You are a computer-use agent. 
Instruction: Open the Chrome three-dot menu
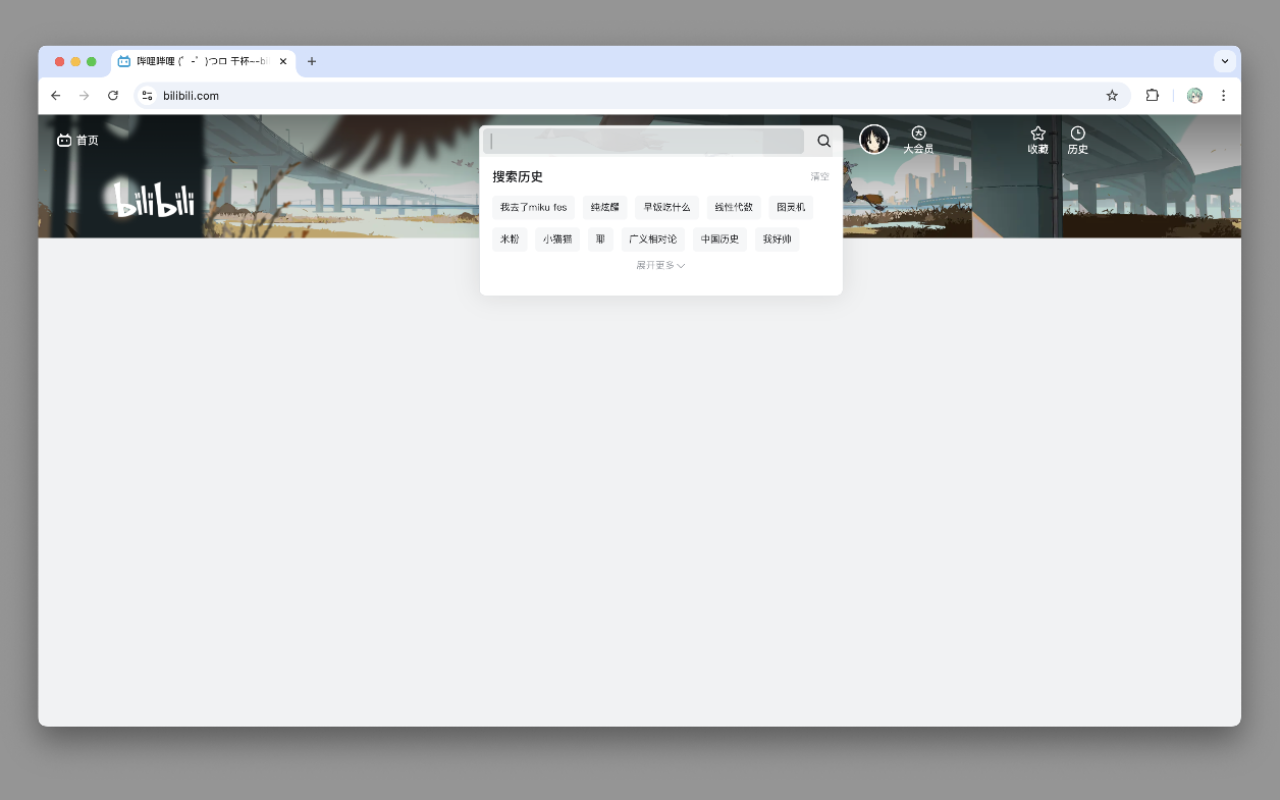click(x=1223, y=95)
